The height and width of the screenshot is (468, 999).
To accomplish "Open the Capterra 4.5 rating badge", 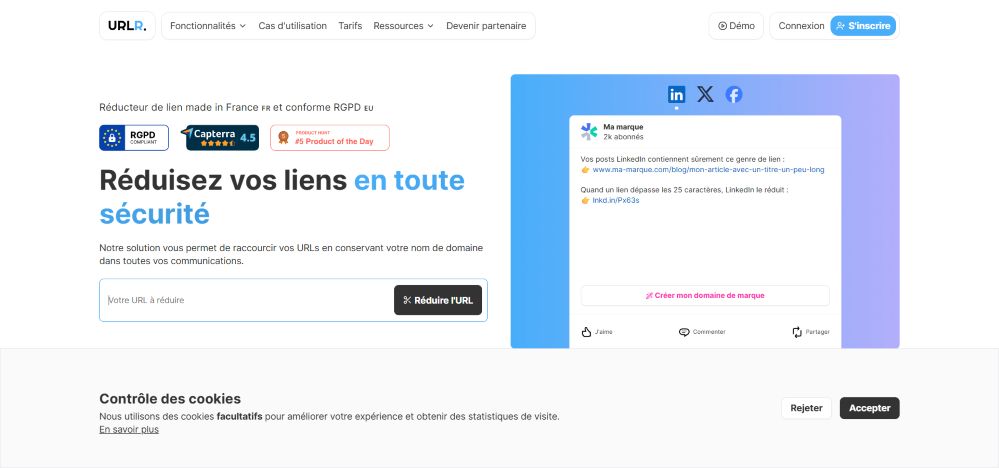I will pos(220,138).
